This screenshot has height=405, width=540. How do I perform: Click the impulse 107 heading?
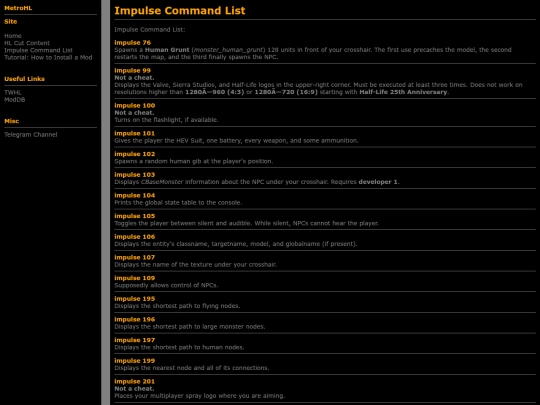click(135, 257)
